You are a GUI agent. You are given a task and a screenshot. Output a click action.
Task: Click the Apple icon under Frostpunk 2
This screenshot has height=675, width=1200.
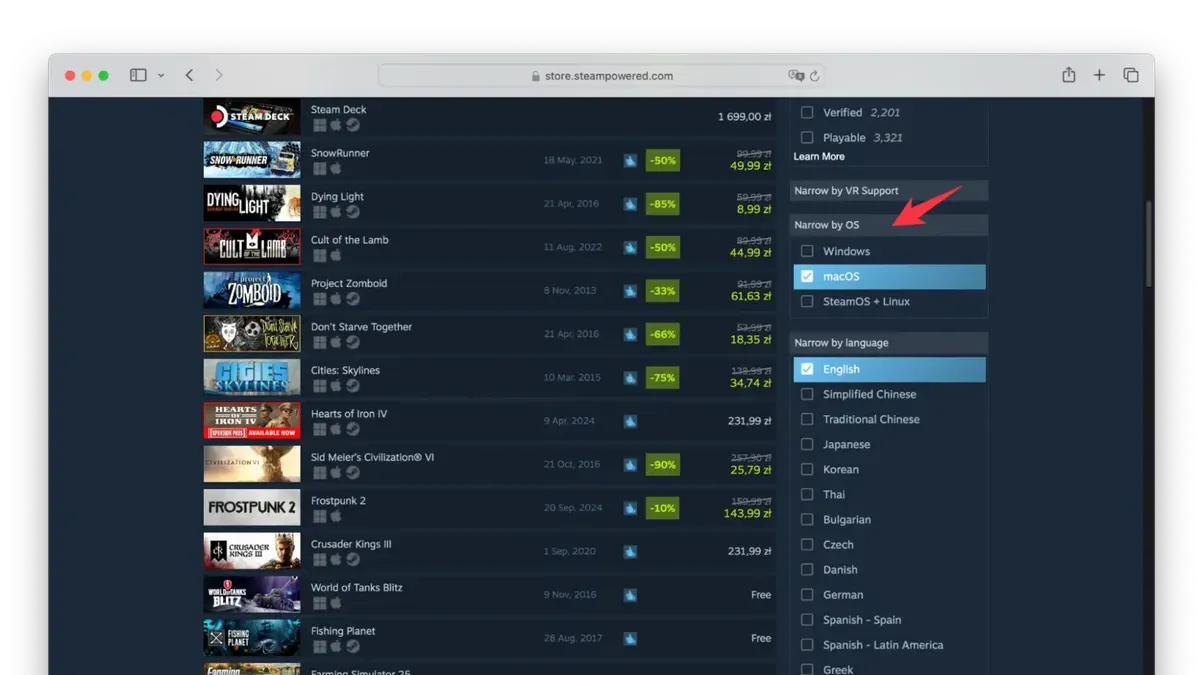pos(336,516)
